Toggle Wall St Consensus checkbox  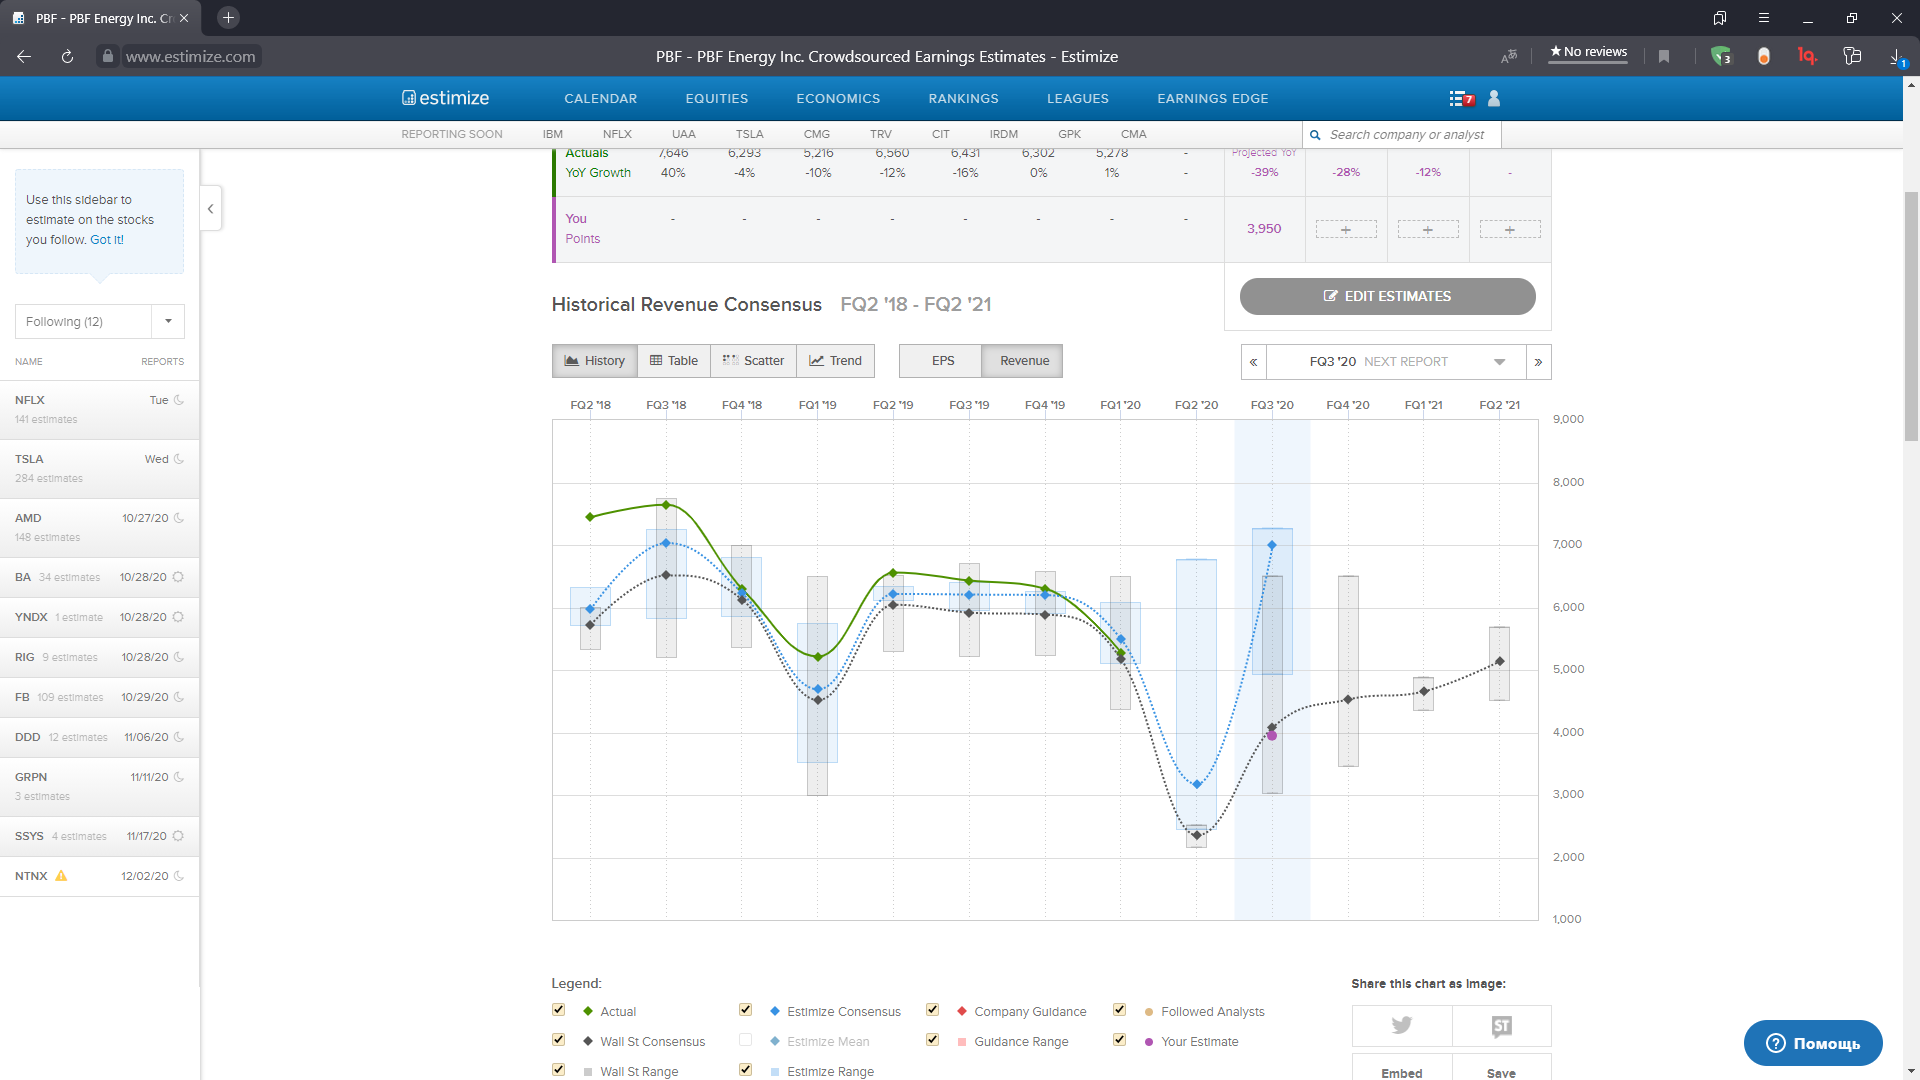pyautogui.click(x=558, y=1040)
